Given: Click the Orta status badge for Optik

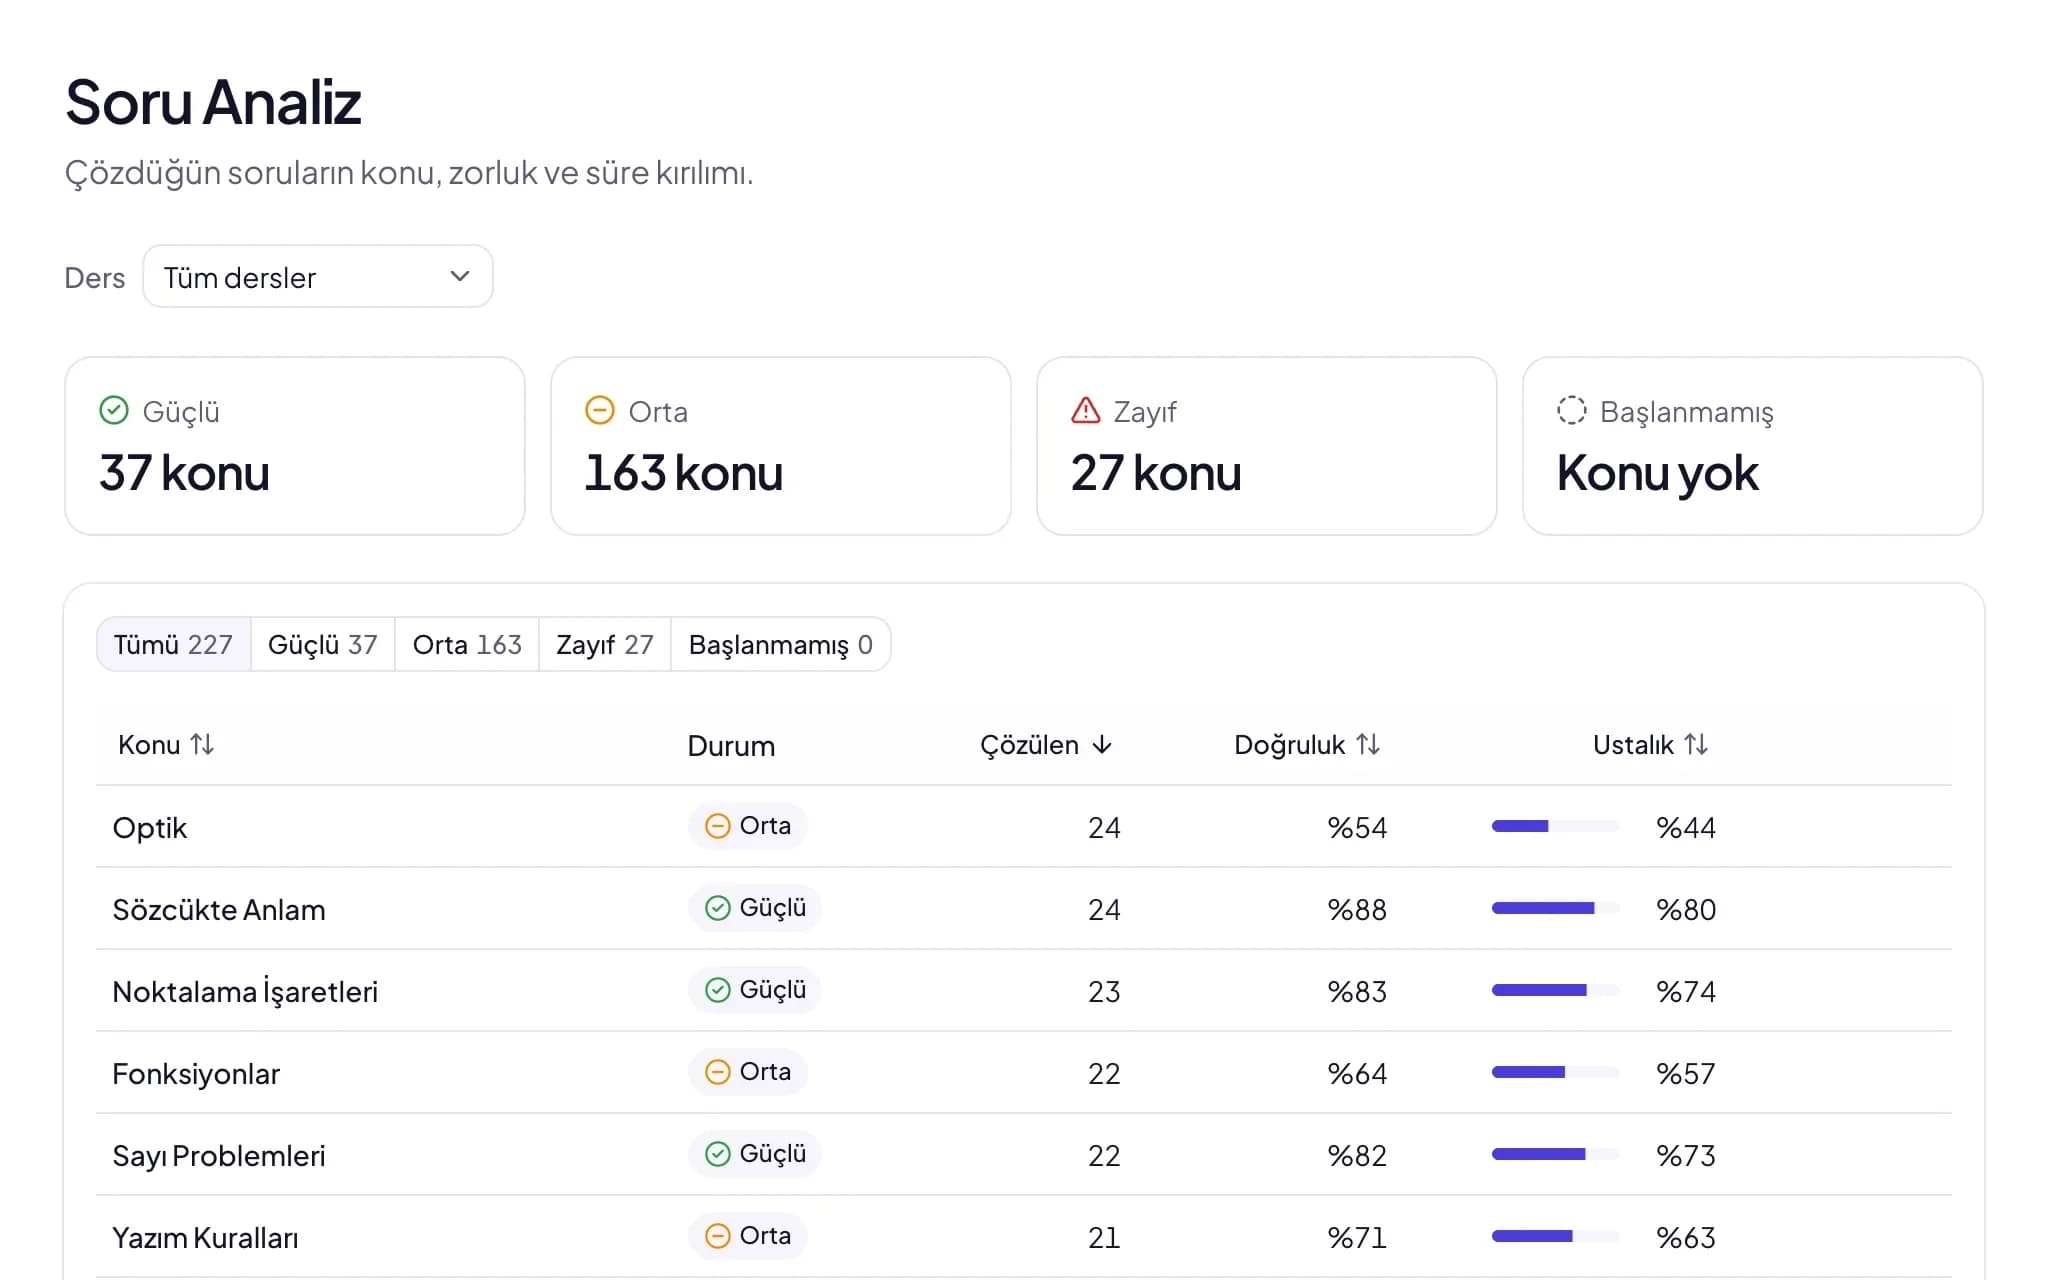Looking at the screenshot, I should point(748,826).
